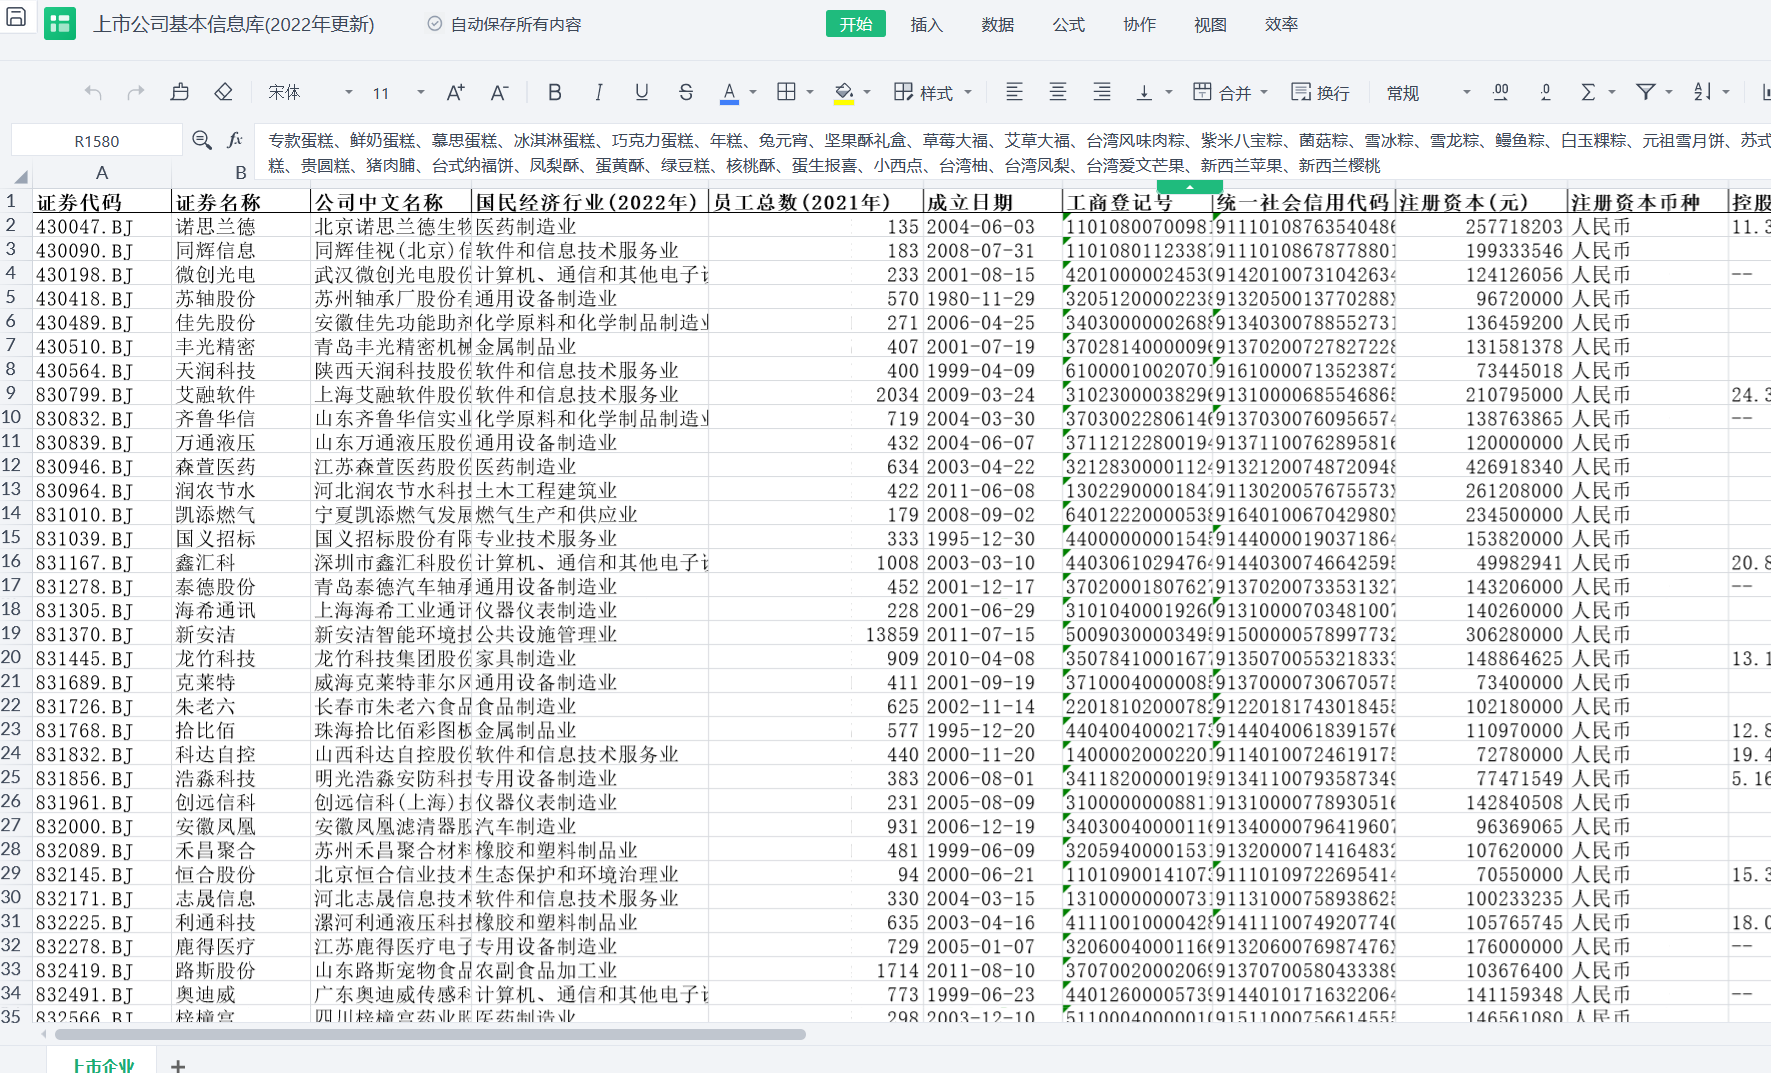Select cell 430047.BJ in row 2
Image resolution: width=1771 pixels, height=1073 pixels.
pyautogui.click(x=101, y=227)
